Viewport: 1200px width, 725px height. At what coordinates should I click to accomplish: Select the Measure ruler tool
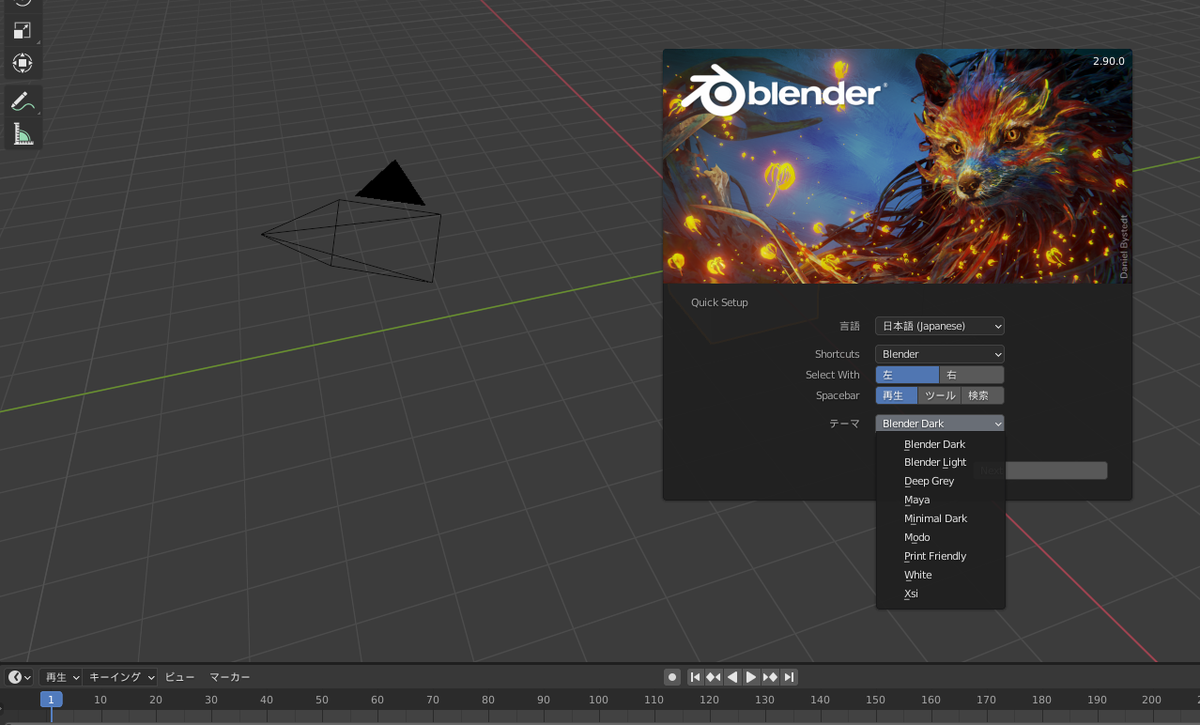click(x=22, y=133)
